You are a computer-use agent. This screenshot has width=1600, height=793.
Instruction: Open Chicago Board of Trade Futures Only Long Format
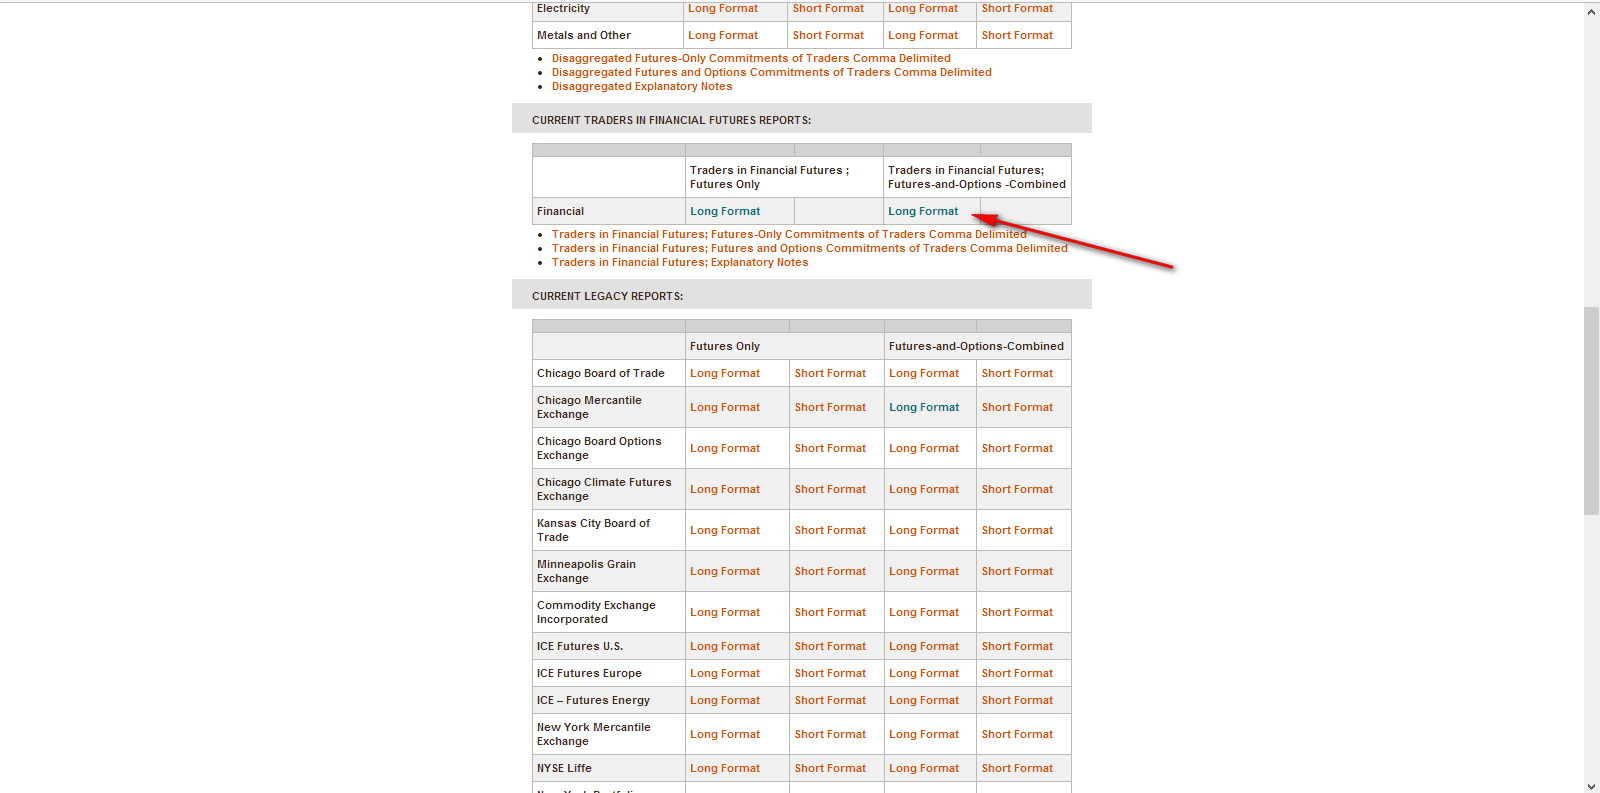click(725, 373)
